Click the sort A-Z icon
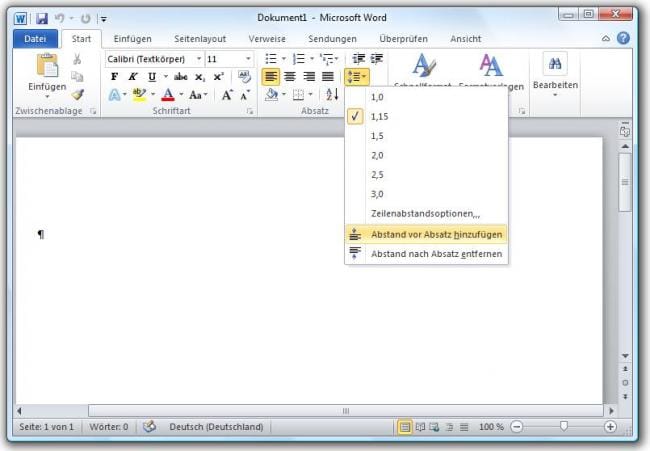This screenshot has height=451, width=650. point(332,95)
